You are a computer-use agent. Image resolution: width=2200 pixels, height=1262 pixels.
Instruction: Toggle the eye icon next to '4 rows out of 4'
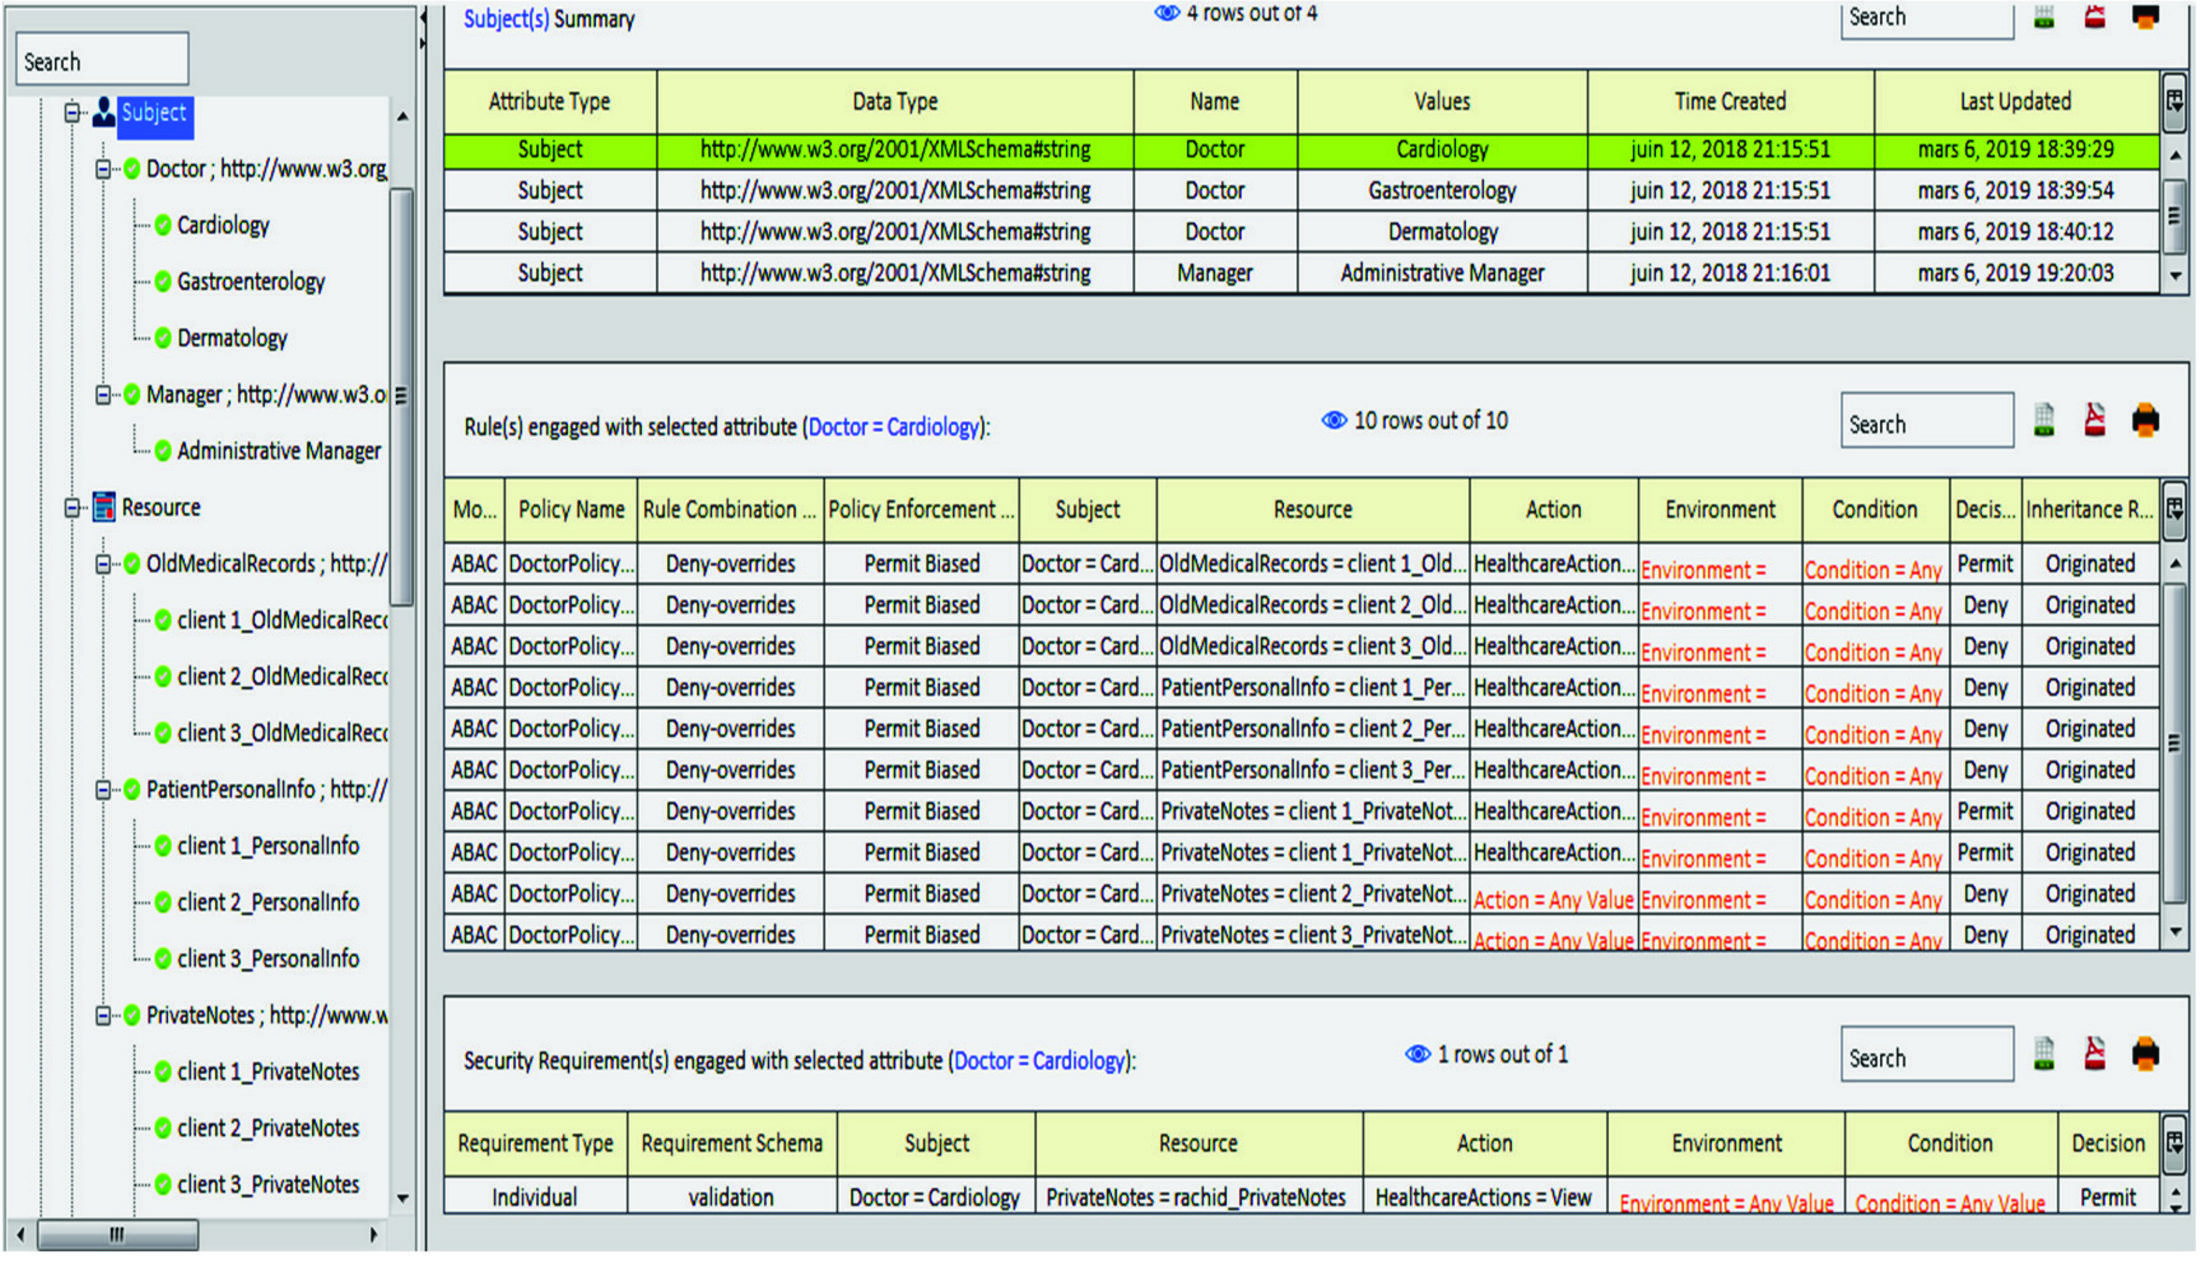1166,14
